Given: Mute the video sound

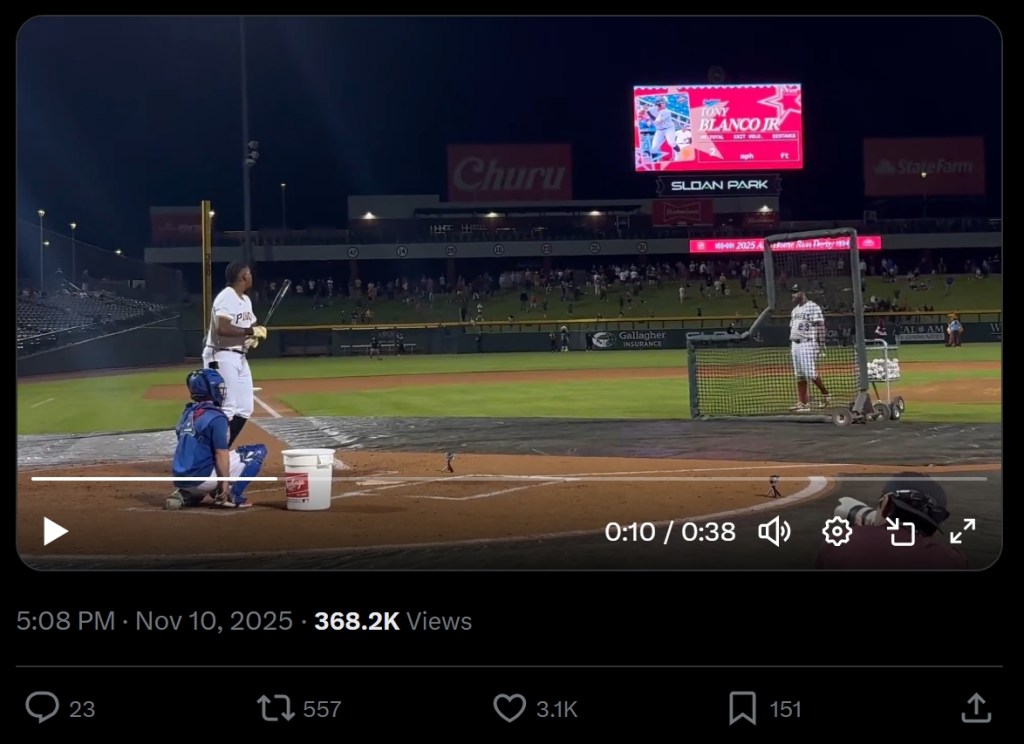Looking at the screenshot, I should click(x=774, y=531).
